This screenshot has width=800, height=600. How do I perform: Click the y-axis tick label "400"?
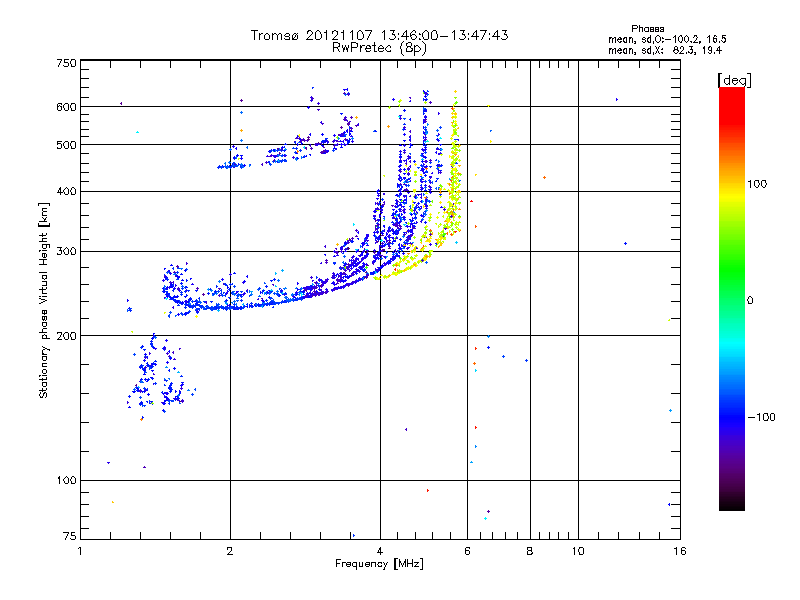(66, 192)
